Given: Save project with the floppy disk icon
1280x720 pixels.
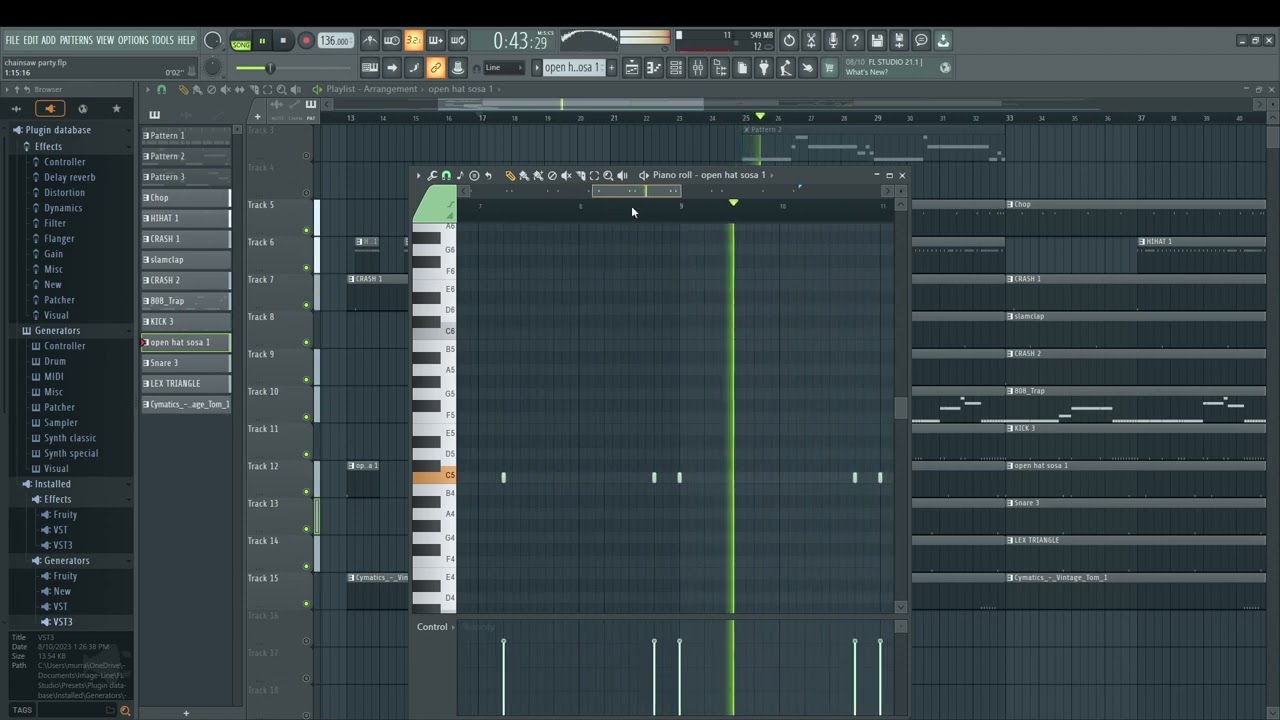Looking at the screenshot, I should click(877, 41).
